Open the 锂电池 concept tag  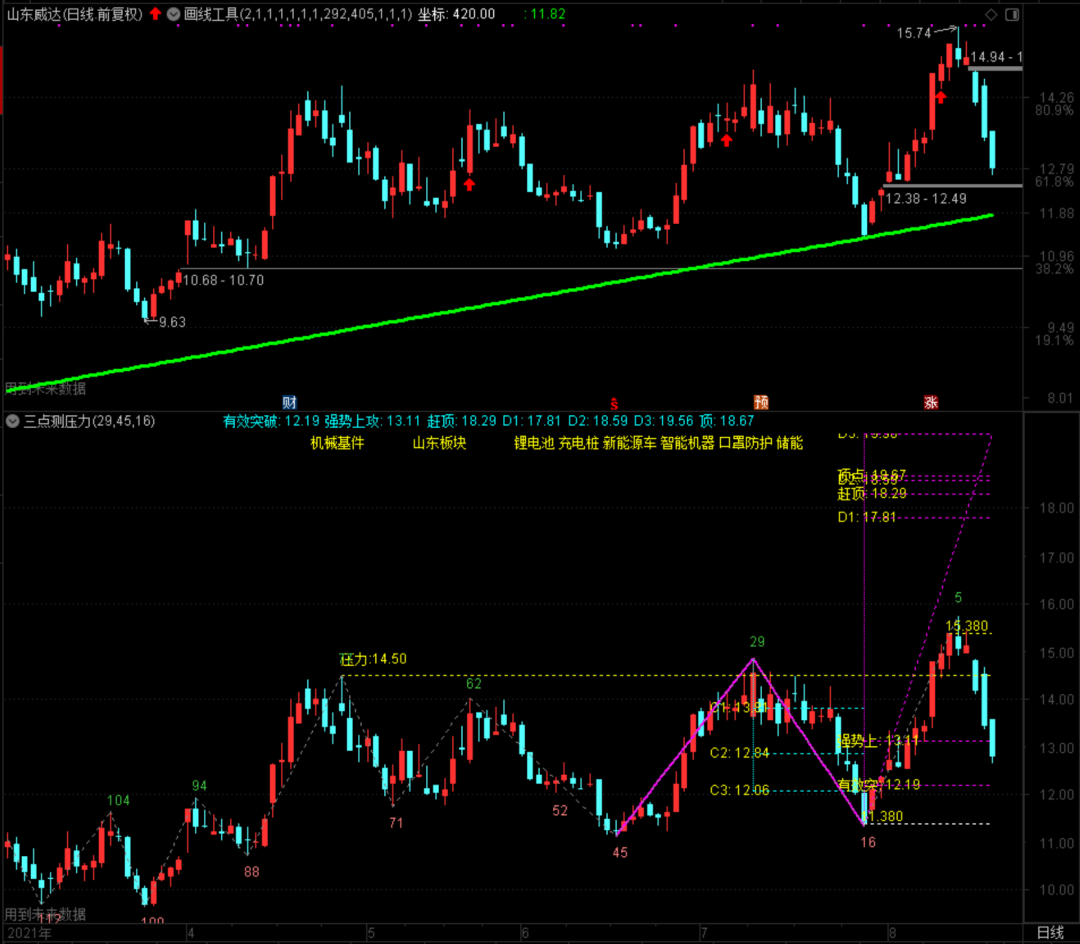click(534, 443)
